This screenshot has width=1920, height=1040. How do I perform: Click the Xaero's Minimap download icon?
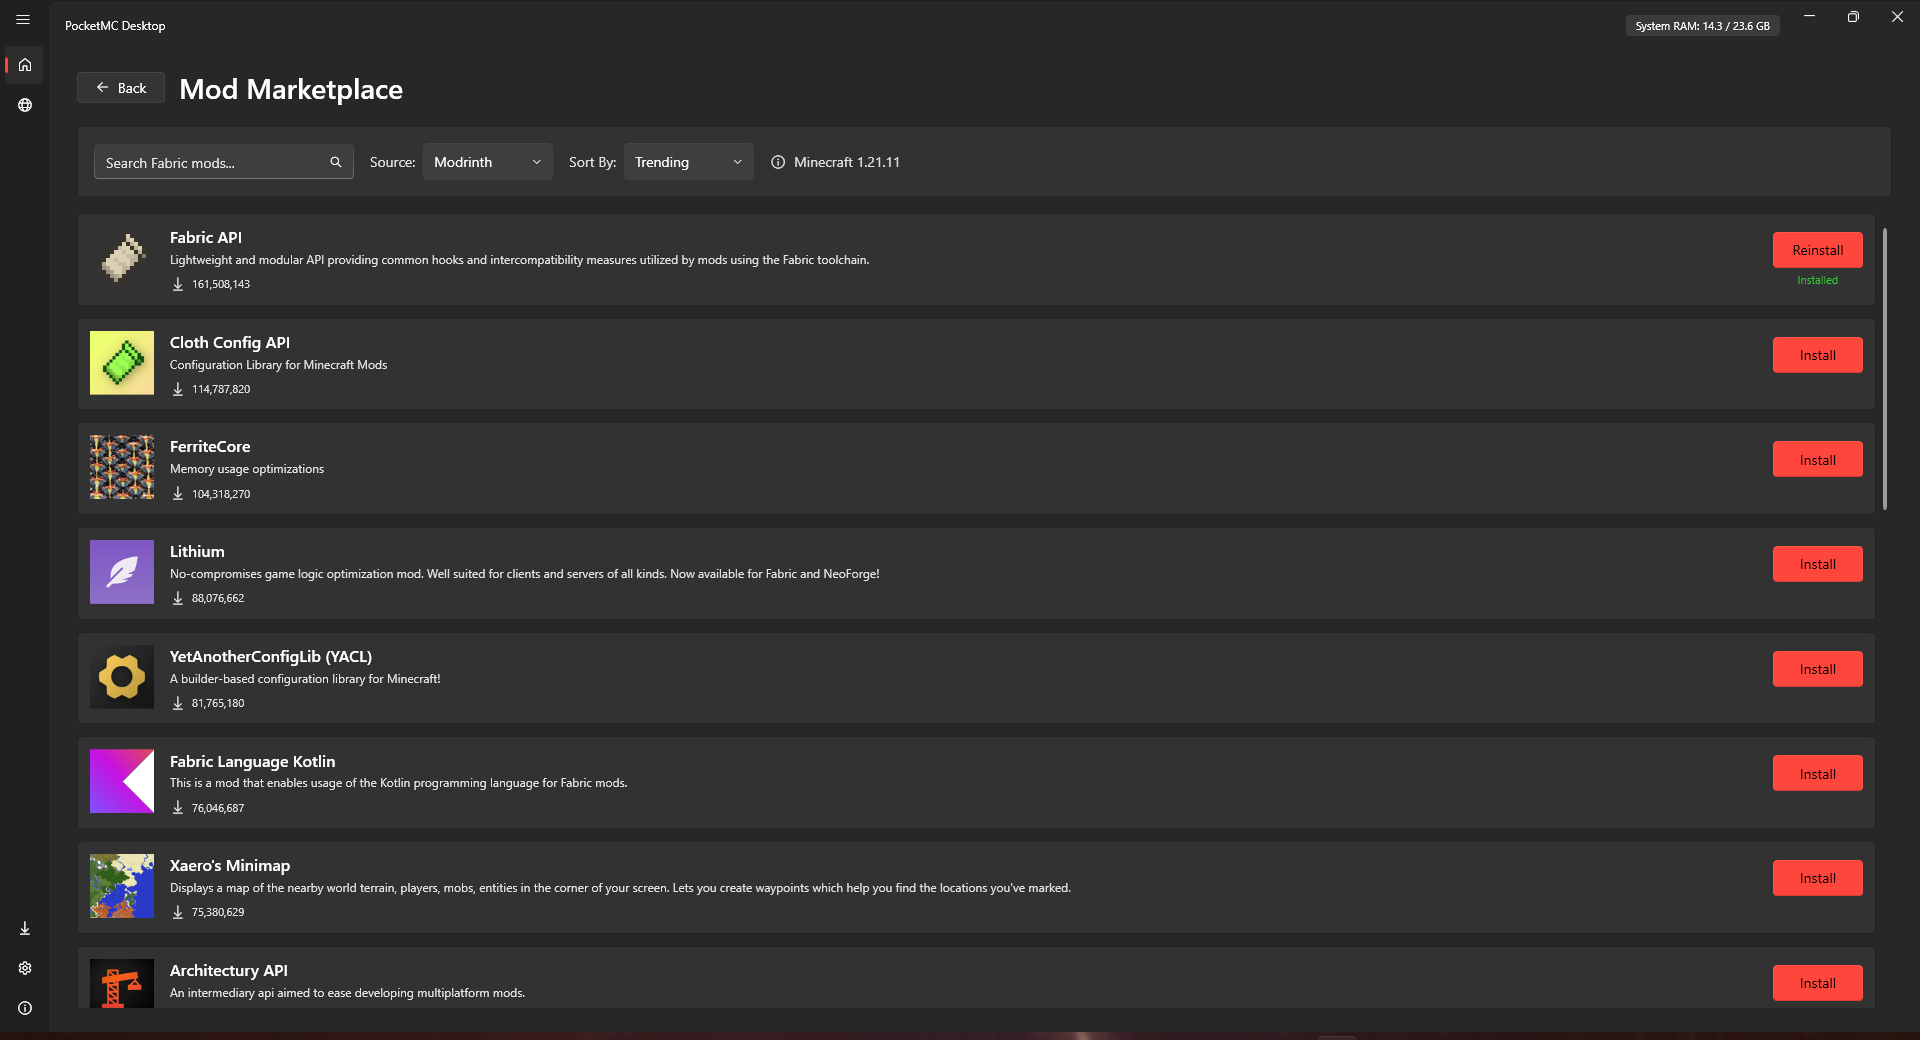coord(178,912)
